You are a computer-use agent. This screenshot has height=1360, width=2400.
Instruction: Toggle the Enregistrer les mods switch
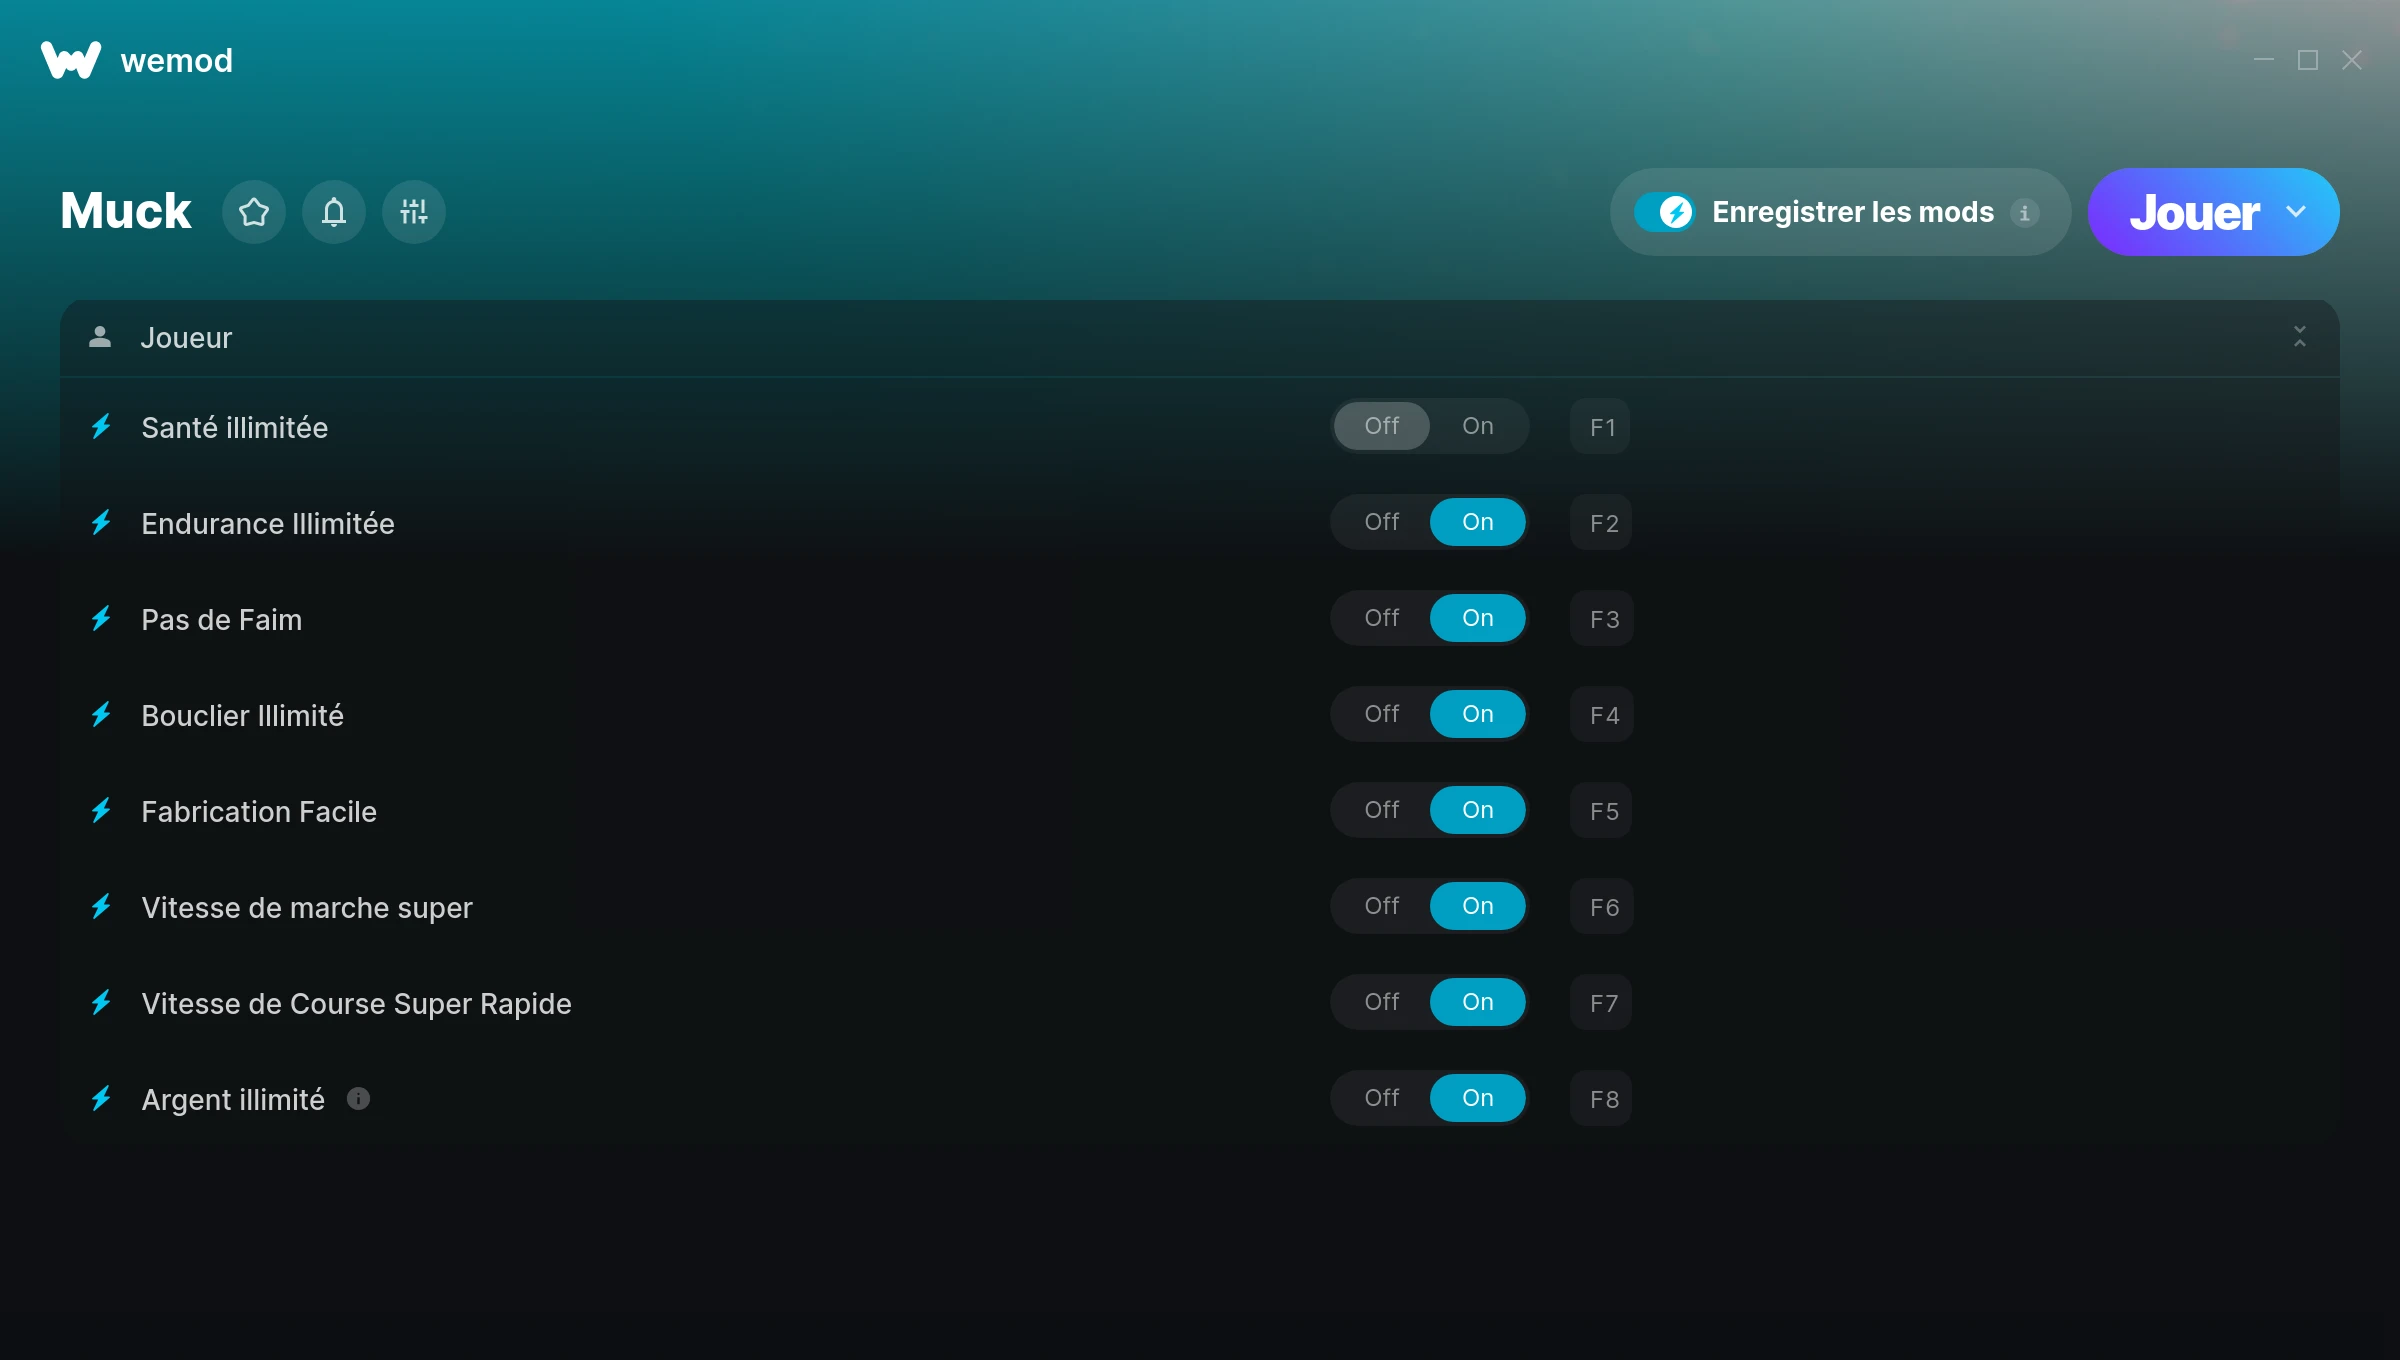coord(1664,212)
